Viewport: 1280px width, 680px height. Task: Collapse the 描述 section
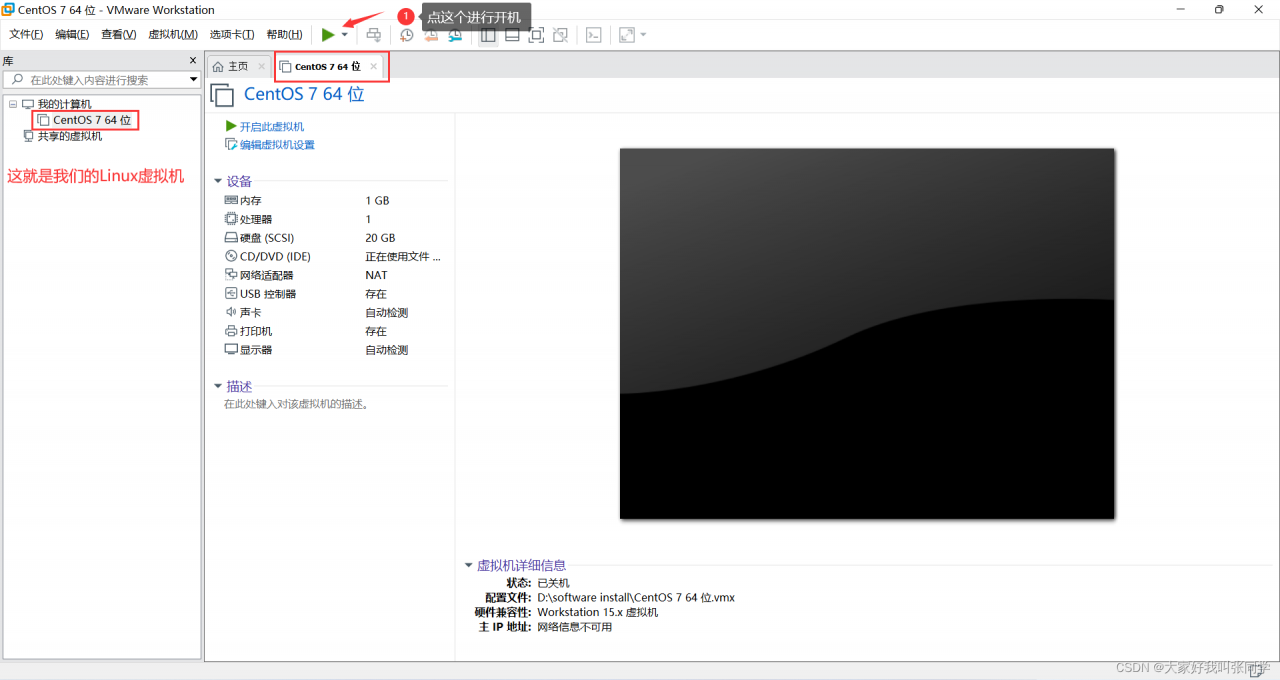click(x=218, y=387)
